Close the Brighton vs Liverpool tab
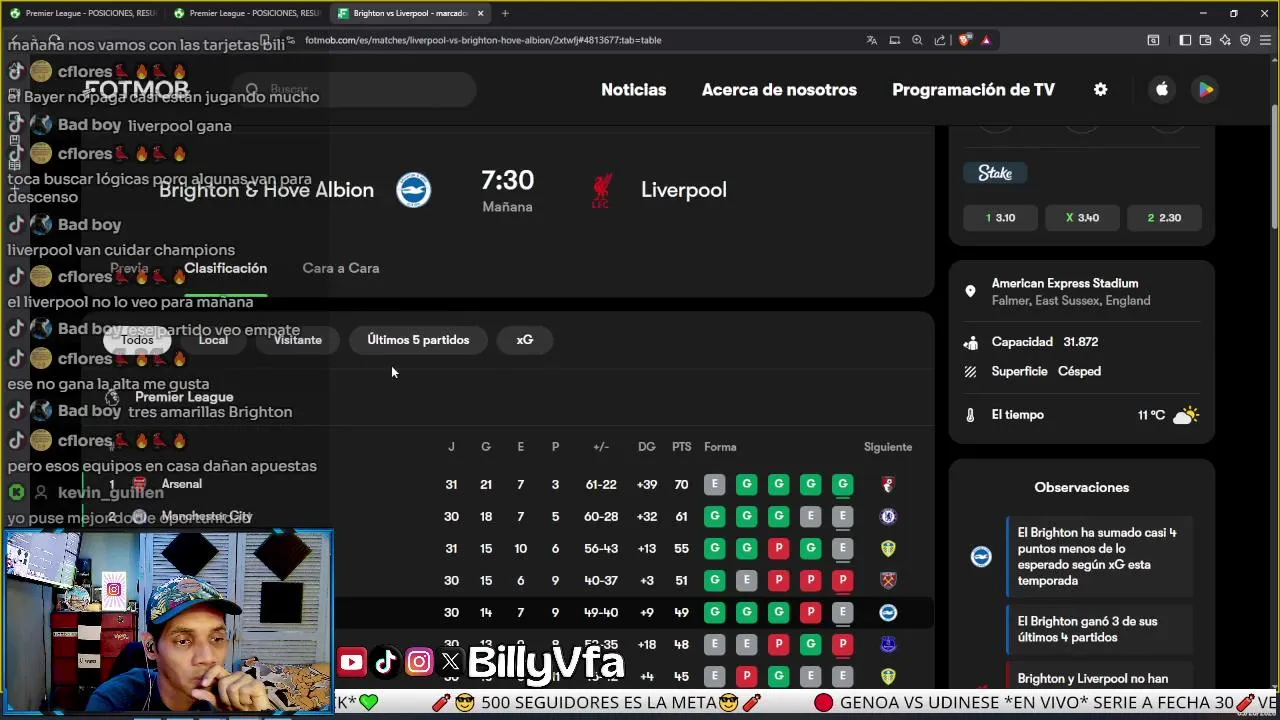This screenshot has height=720, width=1280. (481, 13)
